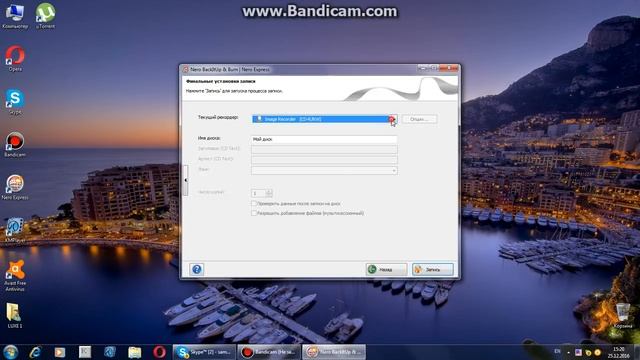Close the Nero Express window
640x360 pixels.
450,69
